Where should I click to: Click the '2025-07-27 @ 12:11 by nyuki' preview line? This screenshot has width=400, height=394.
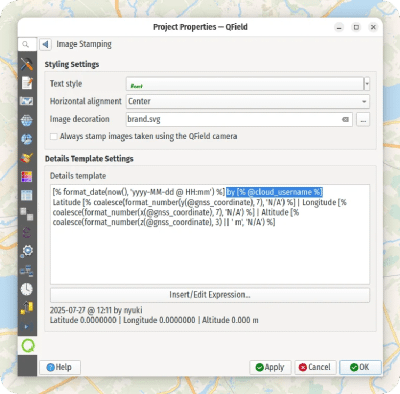[x=96, y=310]
